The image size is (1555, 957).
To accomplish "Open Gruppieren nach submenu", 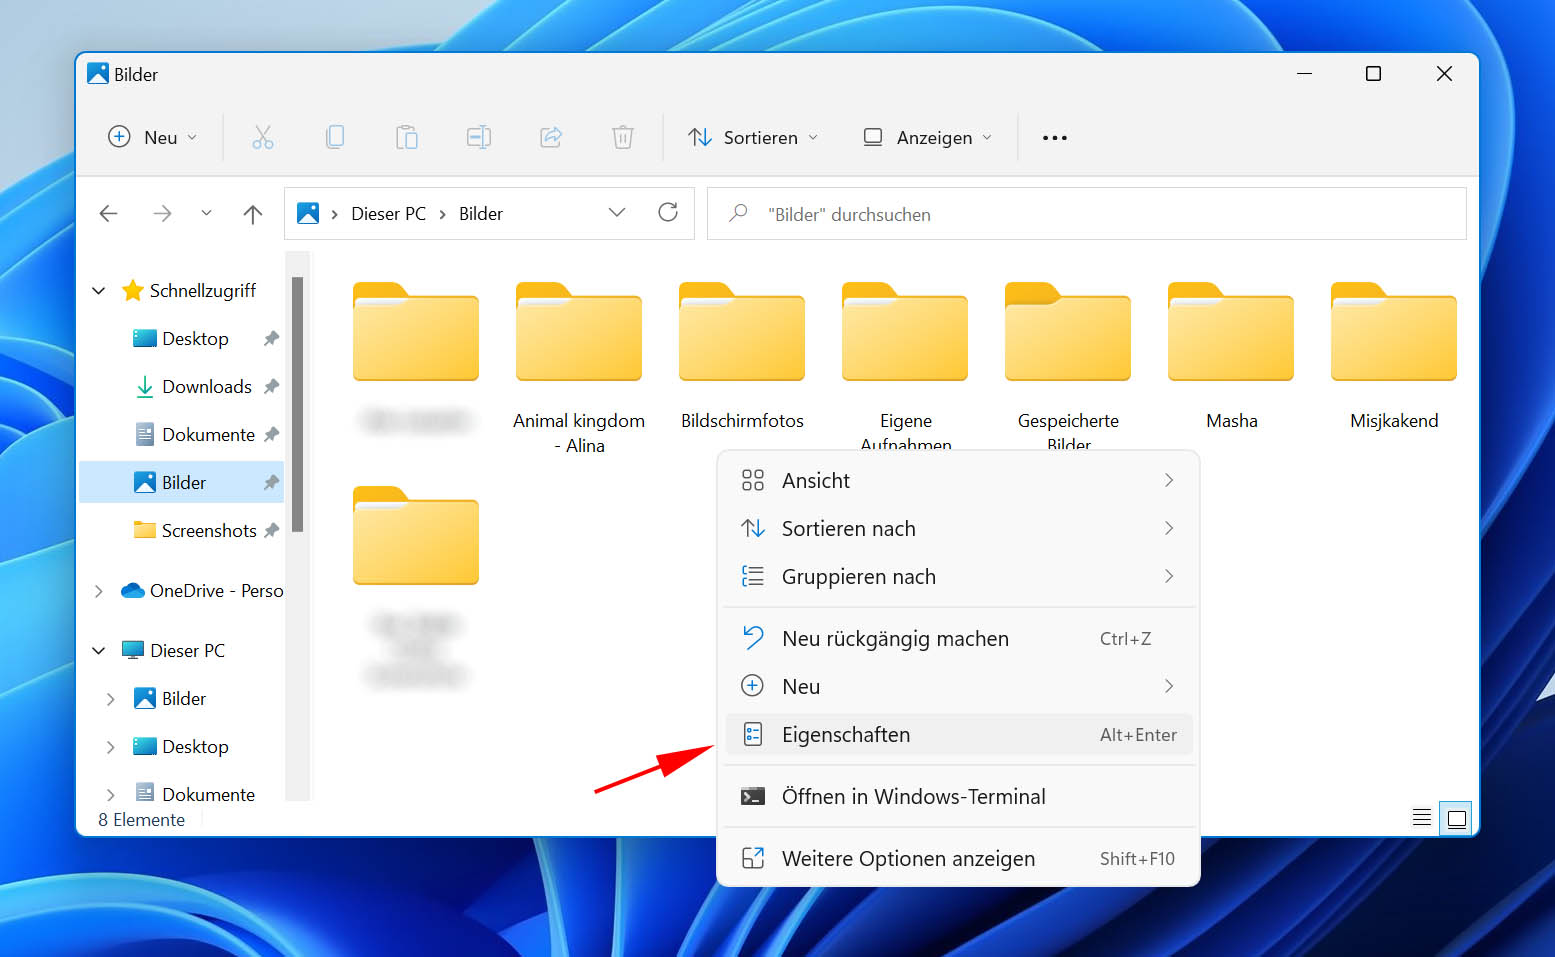I will click(958, 577).
